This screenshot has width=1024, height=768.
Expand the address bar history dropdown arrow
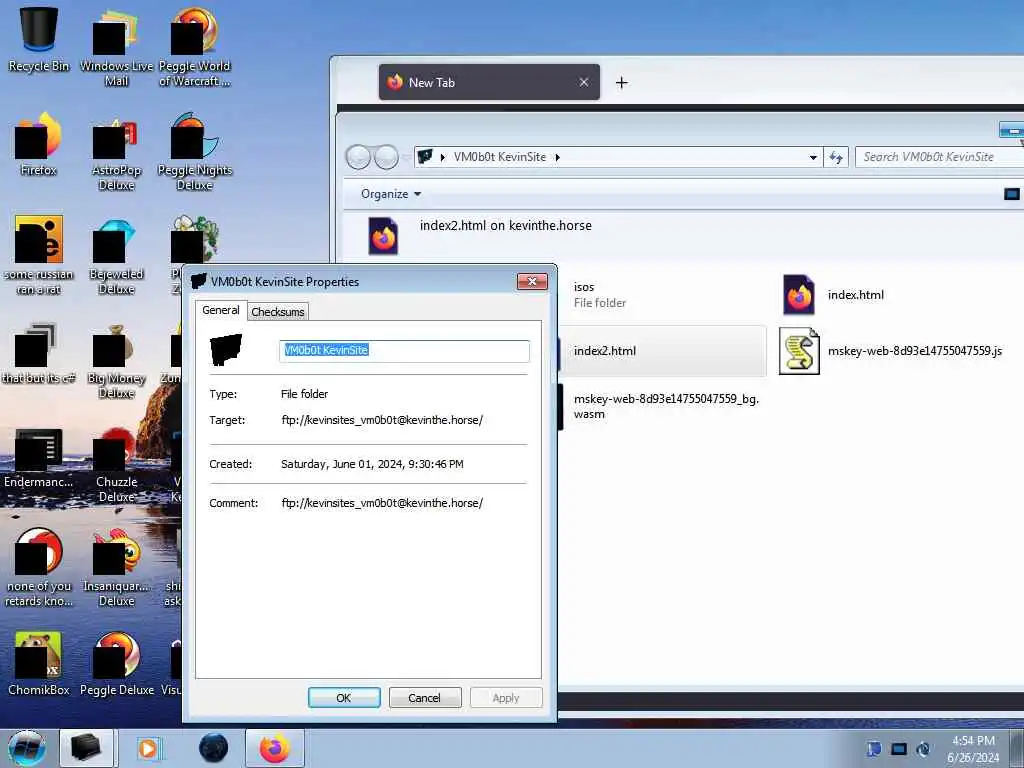coord(813,157)
